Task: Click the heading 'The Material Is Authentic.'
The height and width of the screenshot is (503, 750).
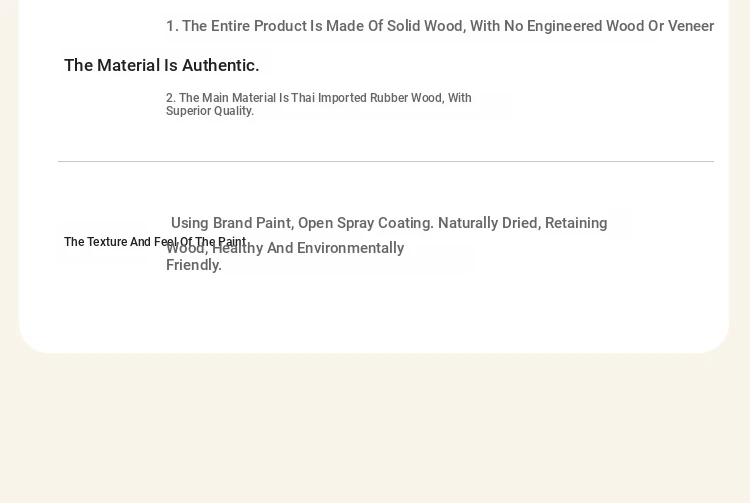Action: pos(162,66)
